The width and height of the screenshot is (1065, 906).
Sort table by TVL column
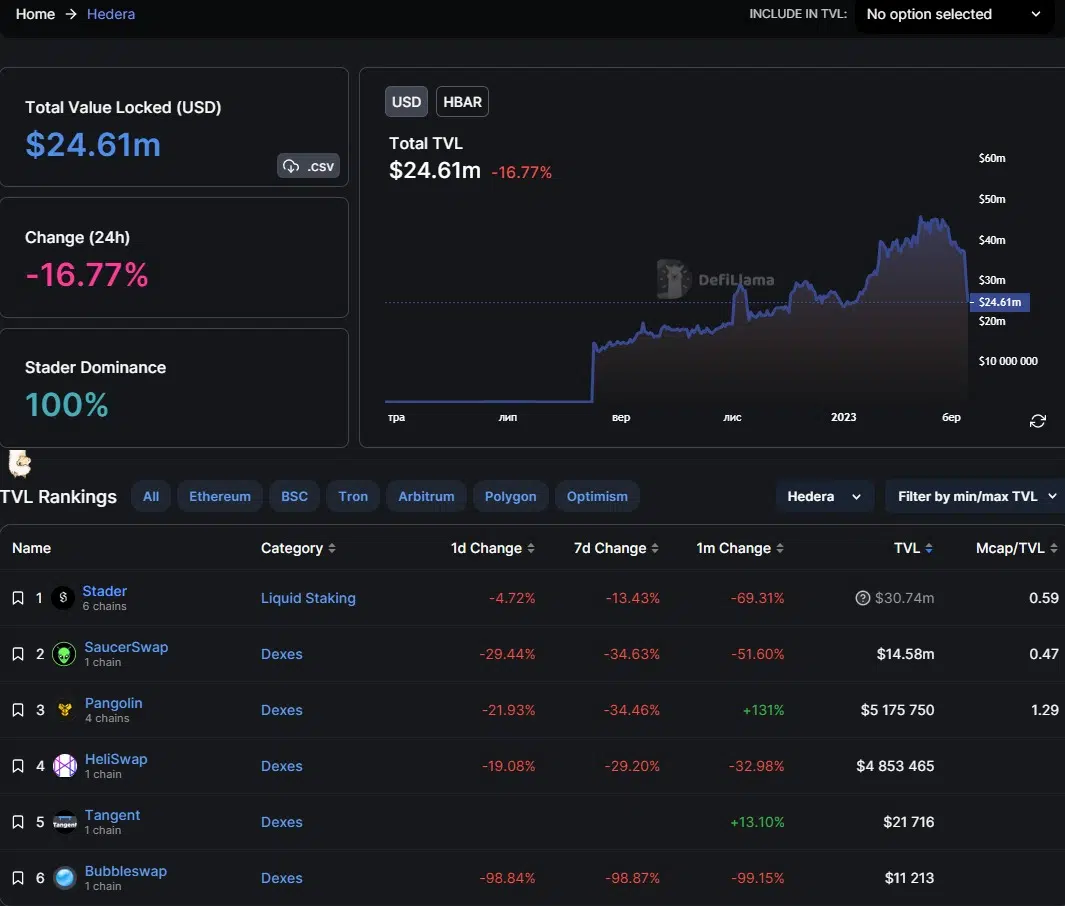pos(913,548)
